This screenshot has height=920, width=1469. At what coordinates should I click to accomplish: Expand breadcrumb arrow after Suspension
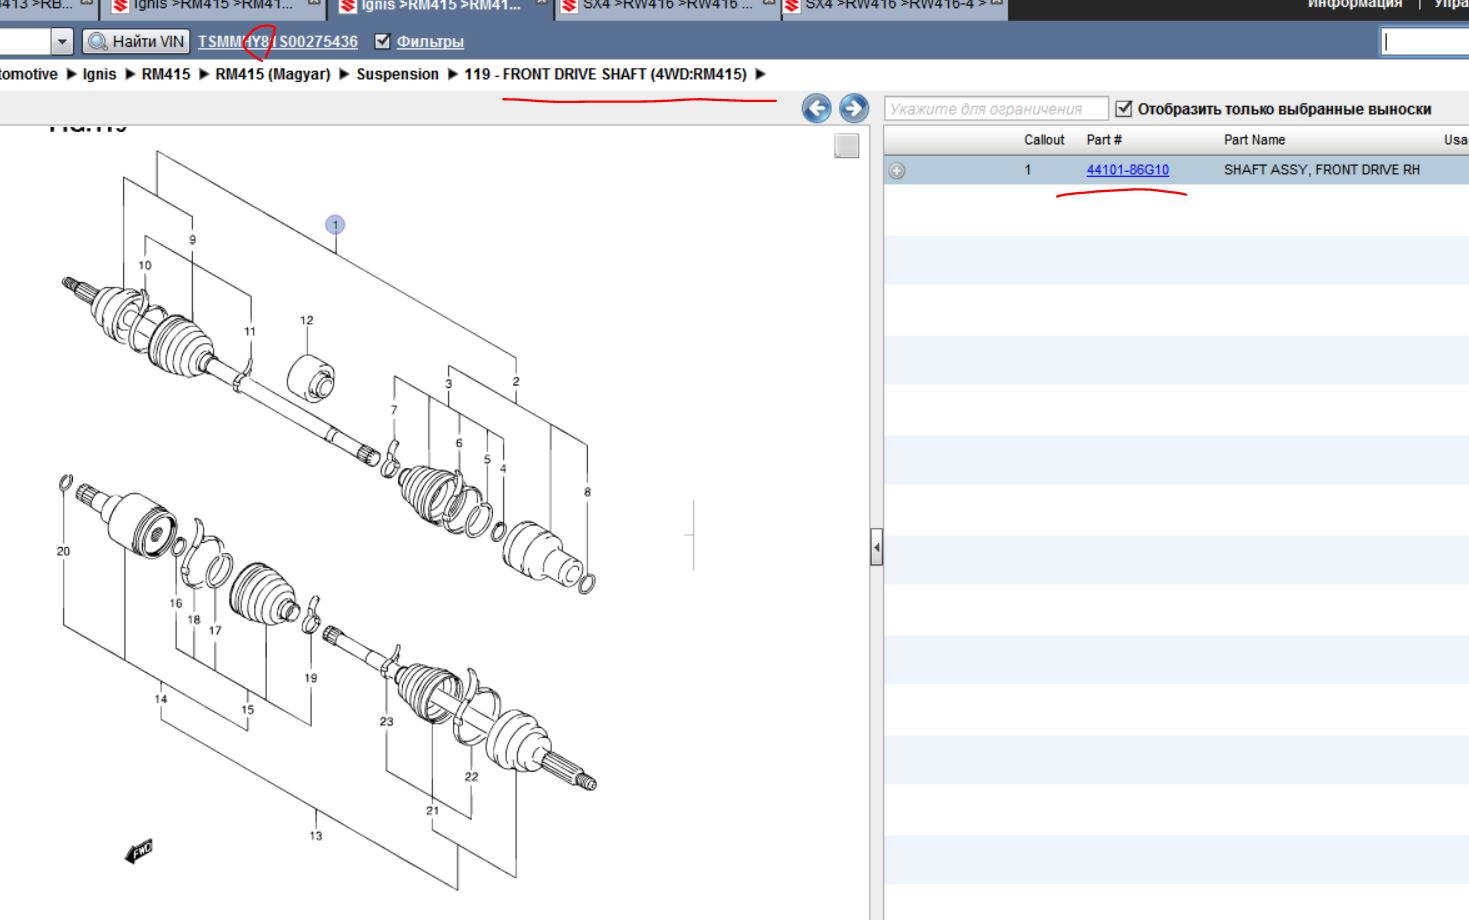[x=452, y=74]
